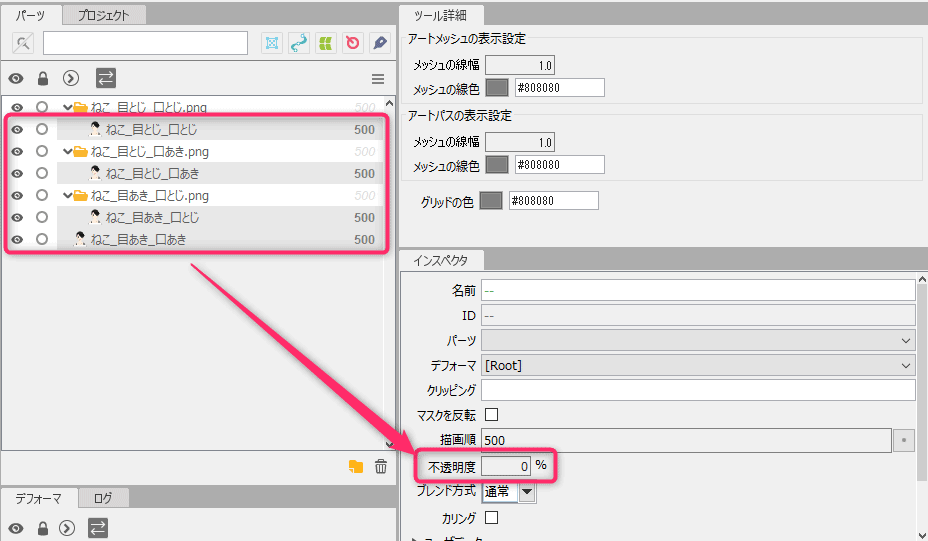
Task: Open the ブレンド方式 dropdown set to 通常
Action: (x=527, y=491)
